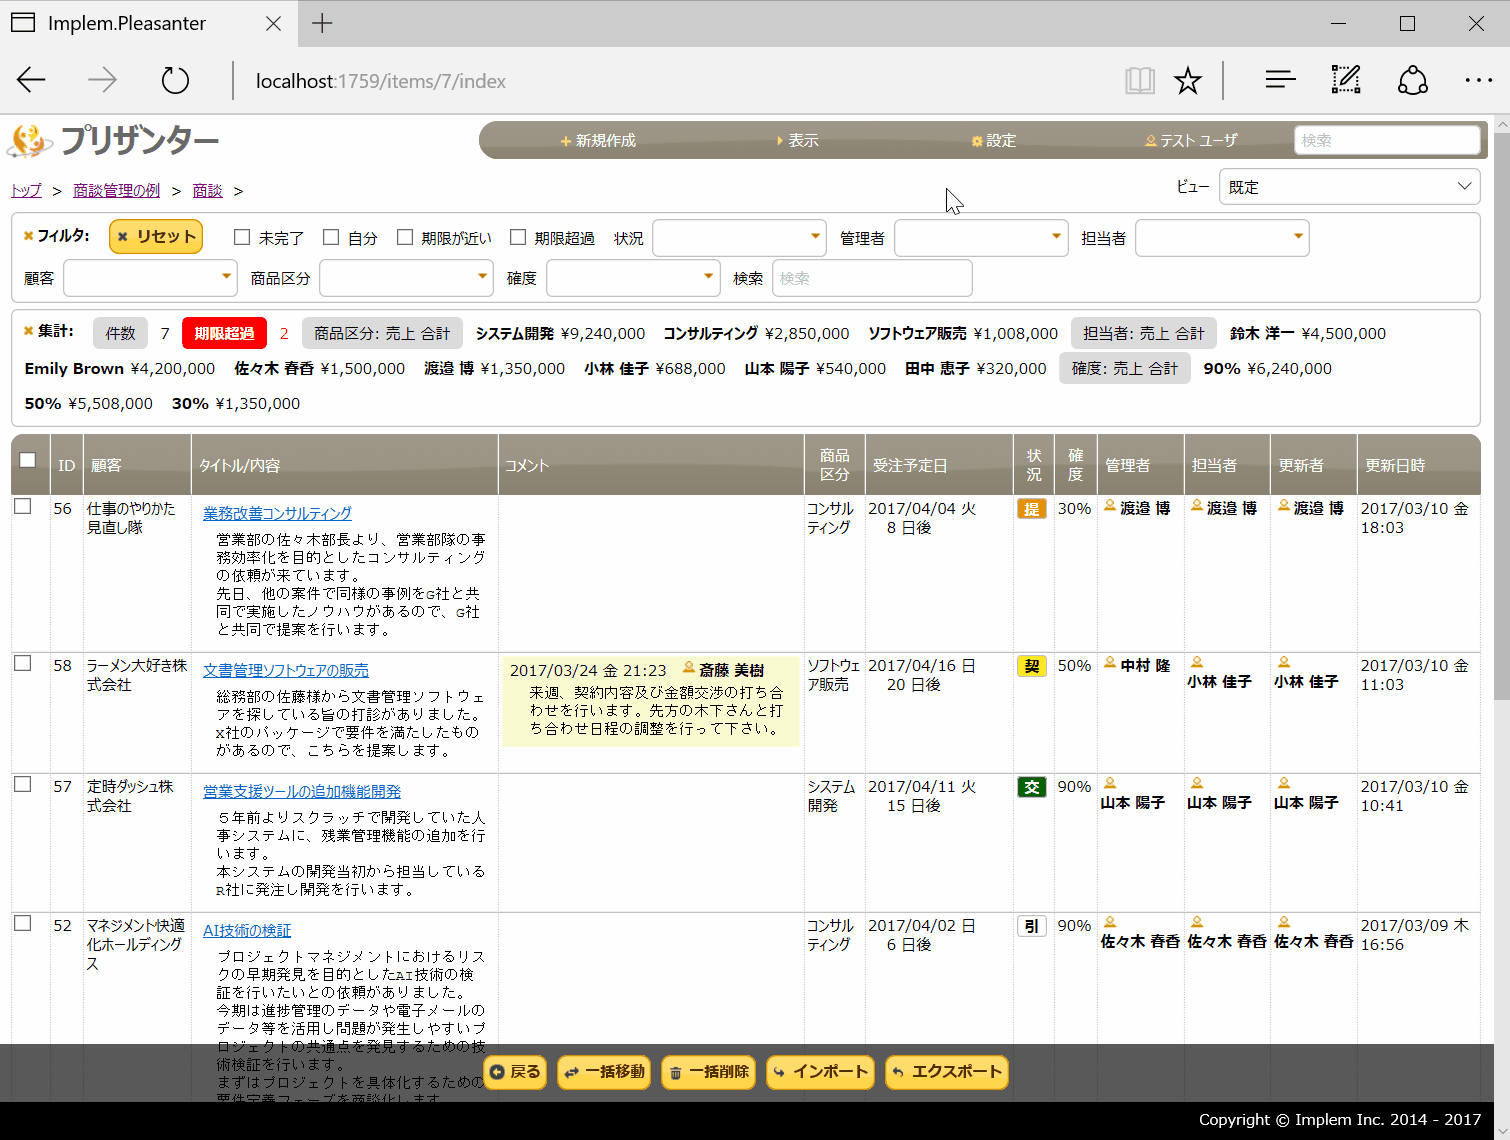Click status badge 引 in row 52
This screenshot has height=1140, width=1510.
coord(1031,926)
